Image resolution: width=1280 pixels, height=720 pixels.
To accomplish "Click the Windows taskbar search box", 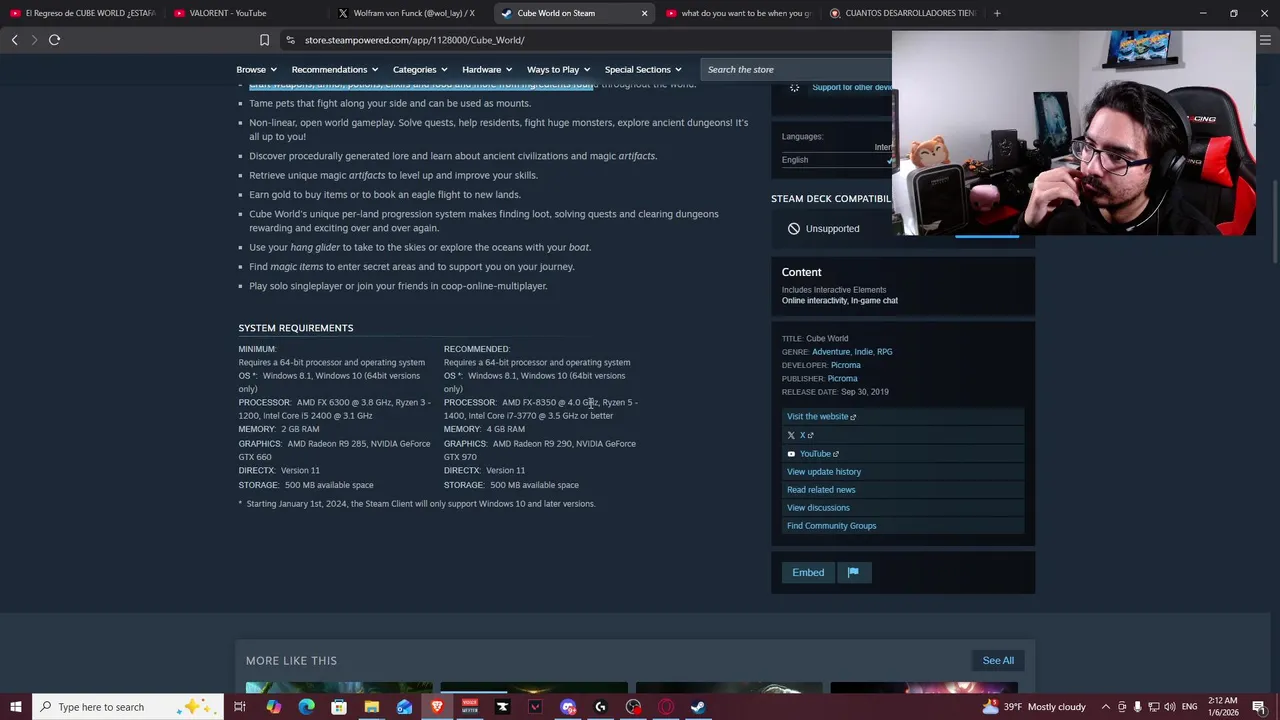I will pos(130,707).
